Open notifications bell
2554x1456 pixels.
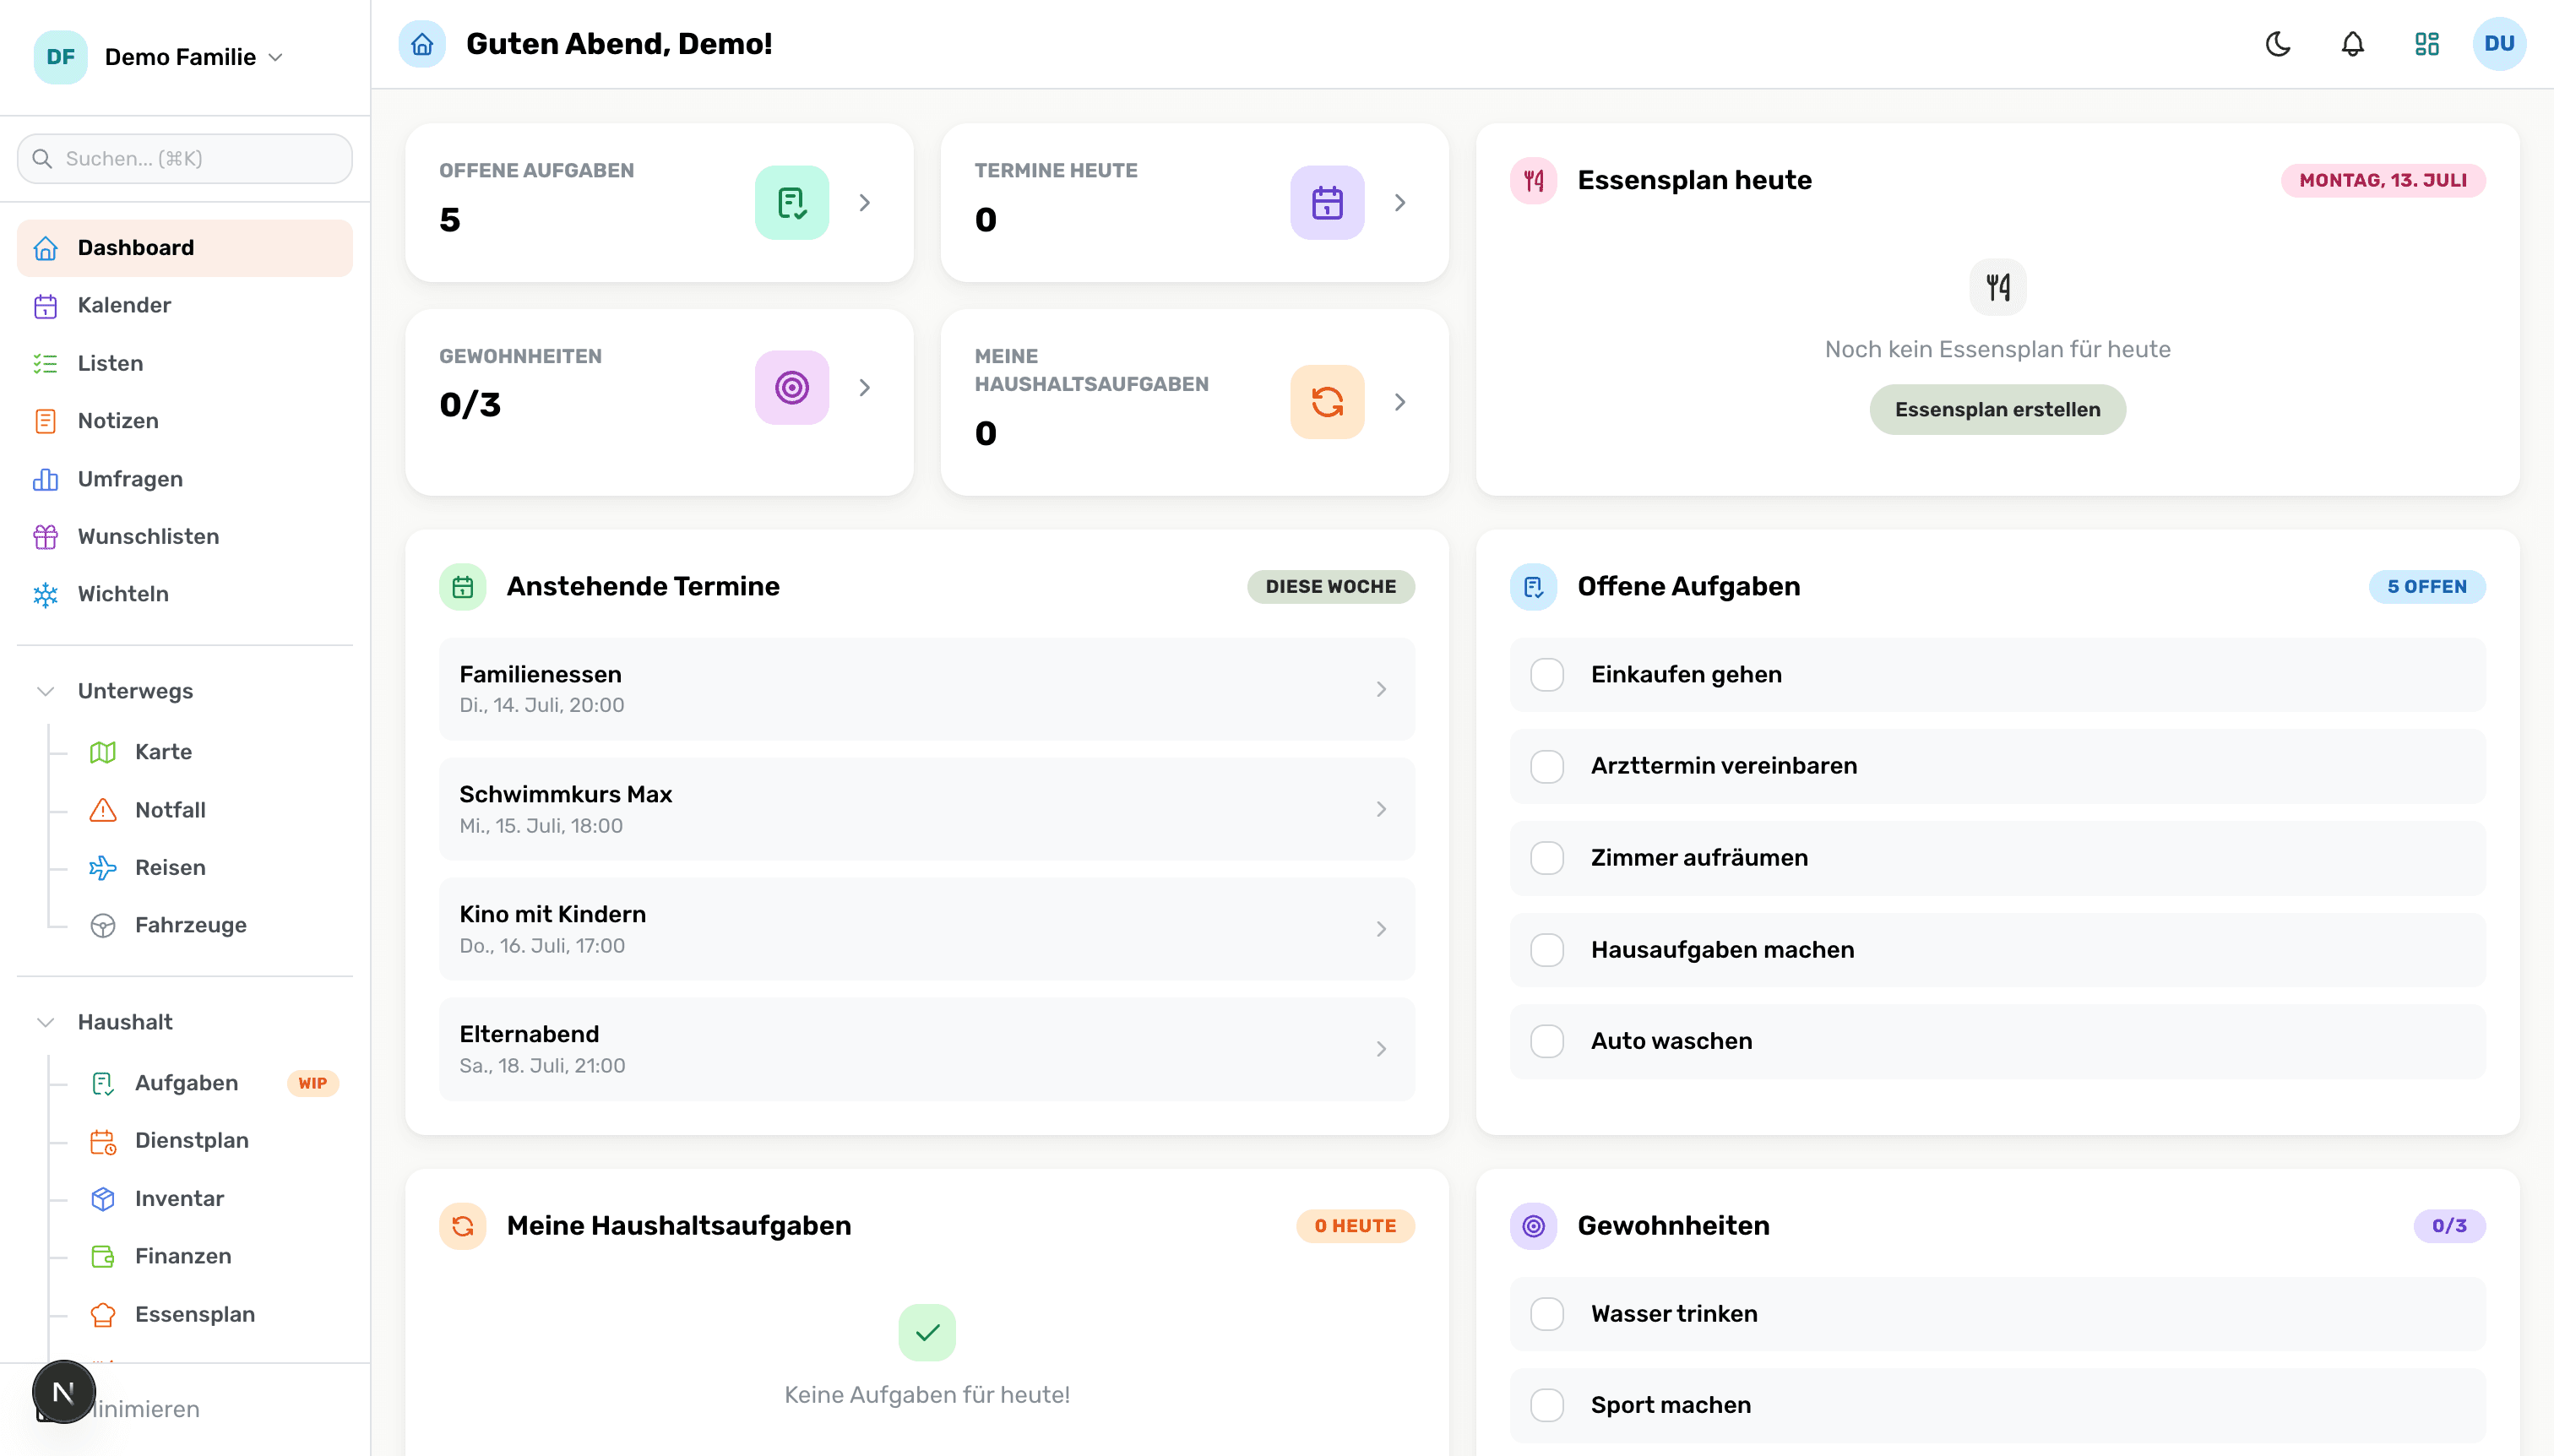[x=2353, y=44]
